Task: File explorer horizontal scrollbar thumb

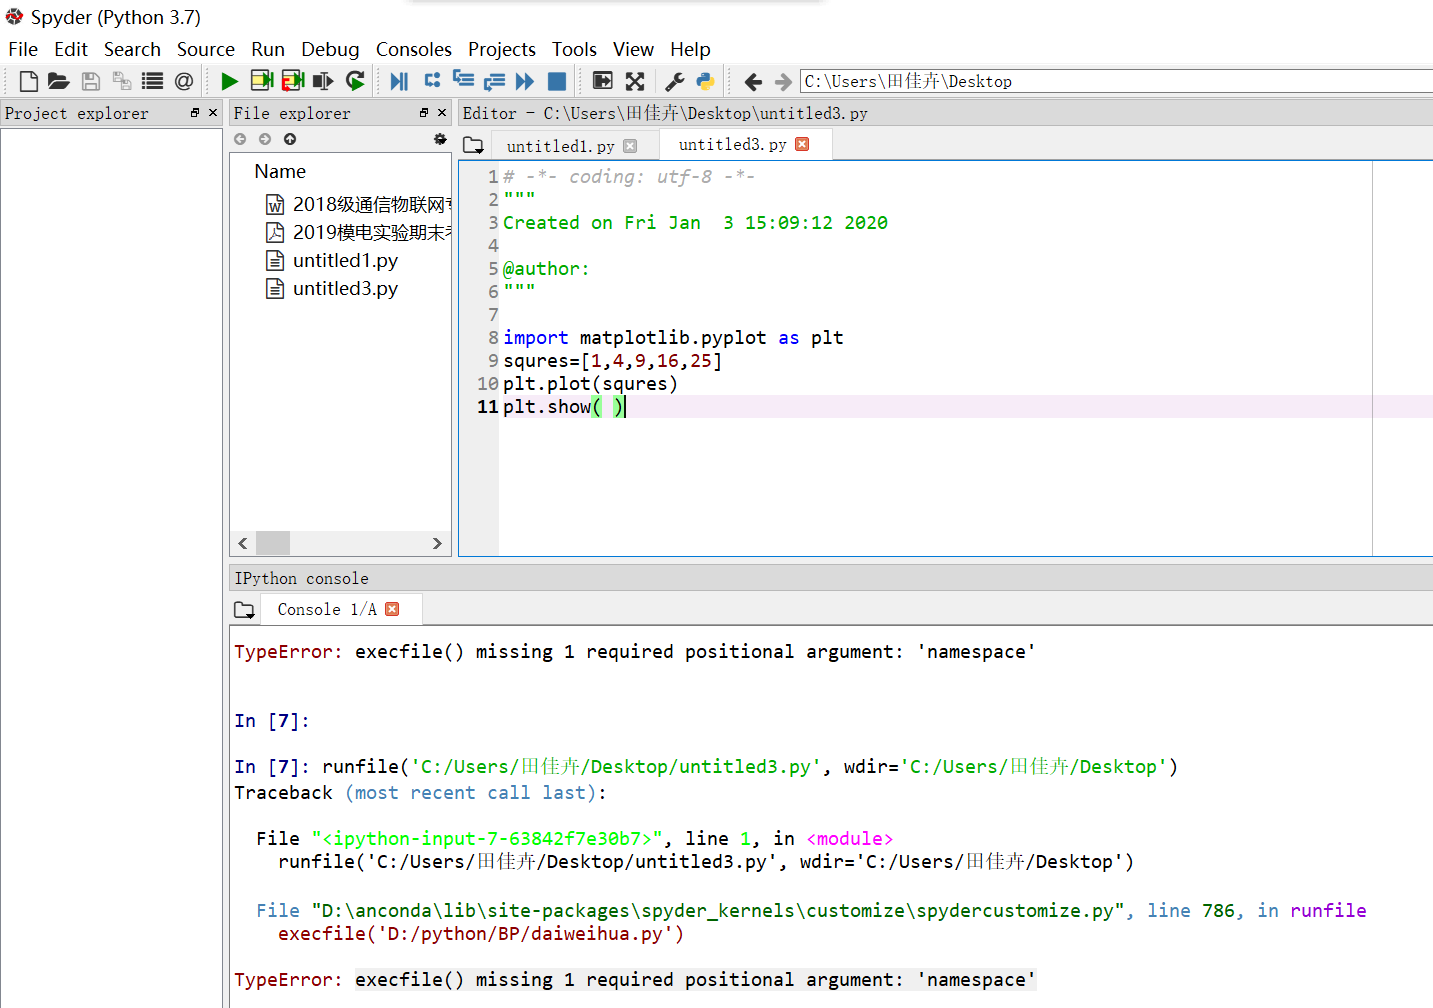Action: [x=273, y=543]
